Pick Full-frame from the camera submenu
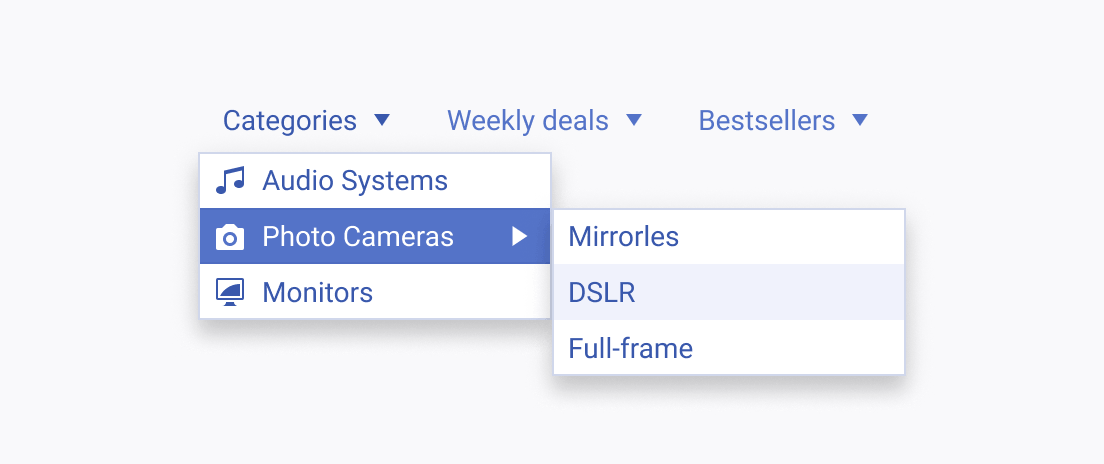1104x464 pixels. [x=630, y=349]
